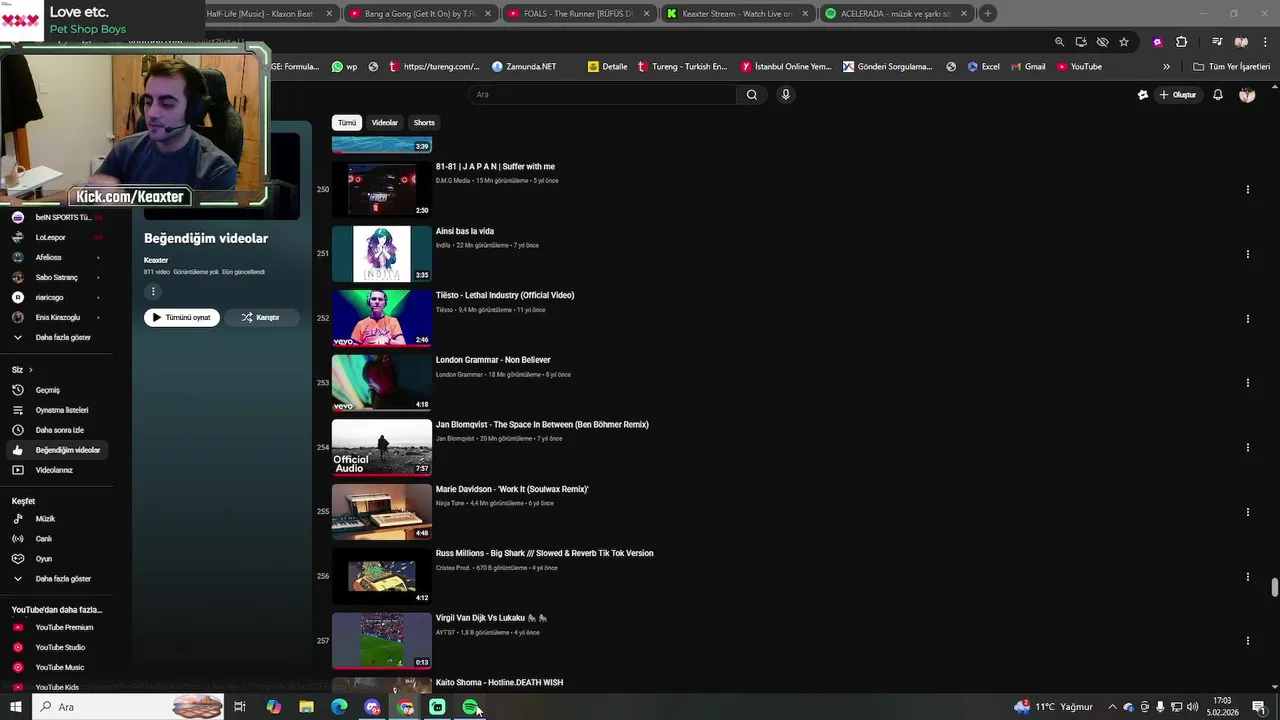1280x720 pixels.
Task: Open options for Marie Davidson Work It
Action: (1247, 512)
